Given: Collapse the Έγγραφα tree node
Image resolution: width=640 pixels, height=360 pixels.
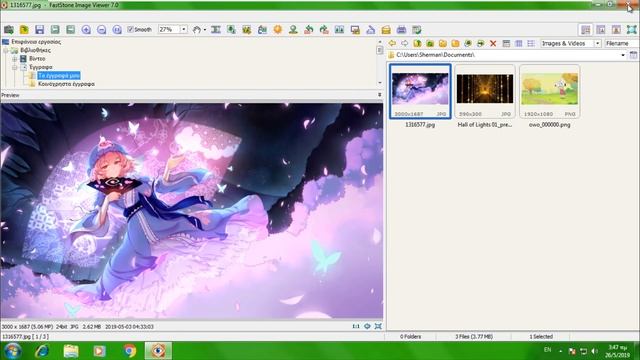Looking at the screenshot, I should 15,67.
